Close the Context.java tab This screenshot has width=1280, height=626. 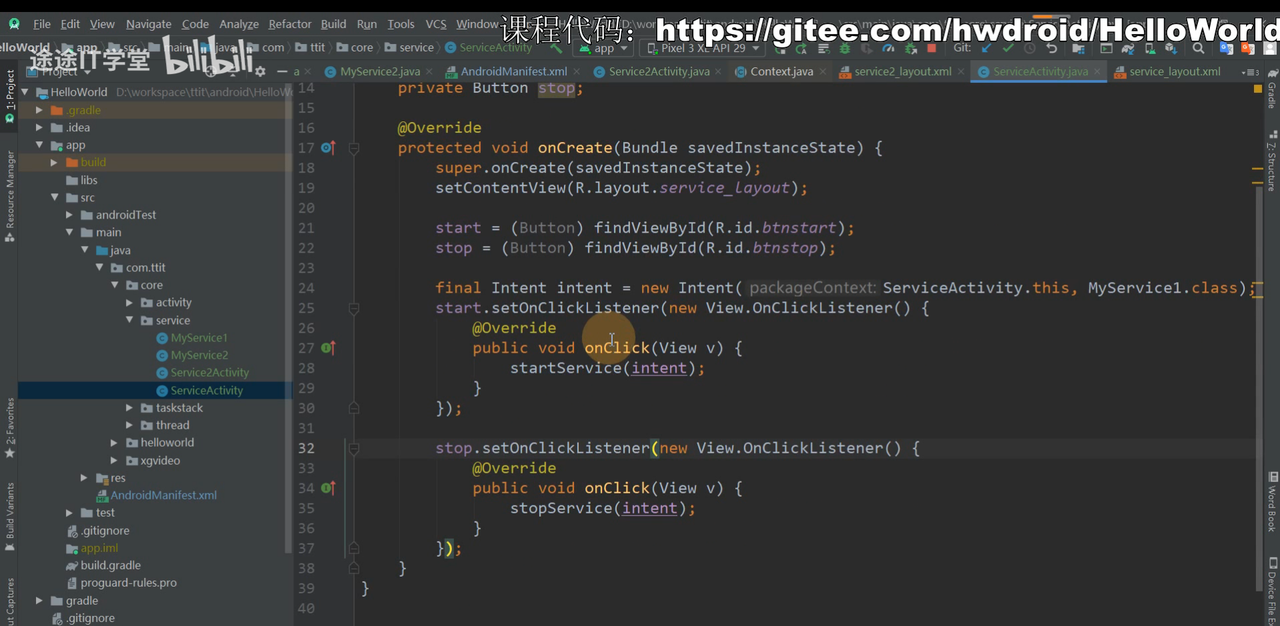823,72
